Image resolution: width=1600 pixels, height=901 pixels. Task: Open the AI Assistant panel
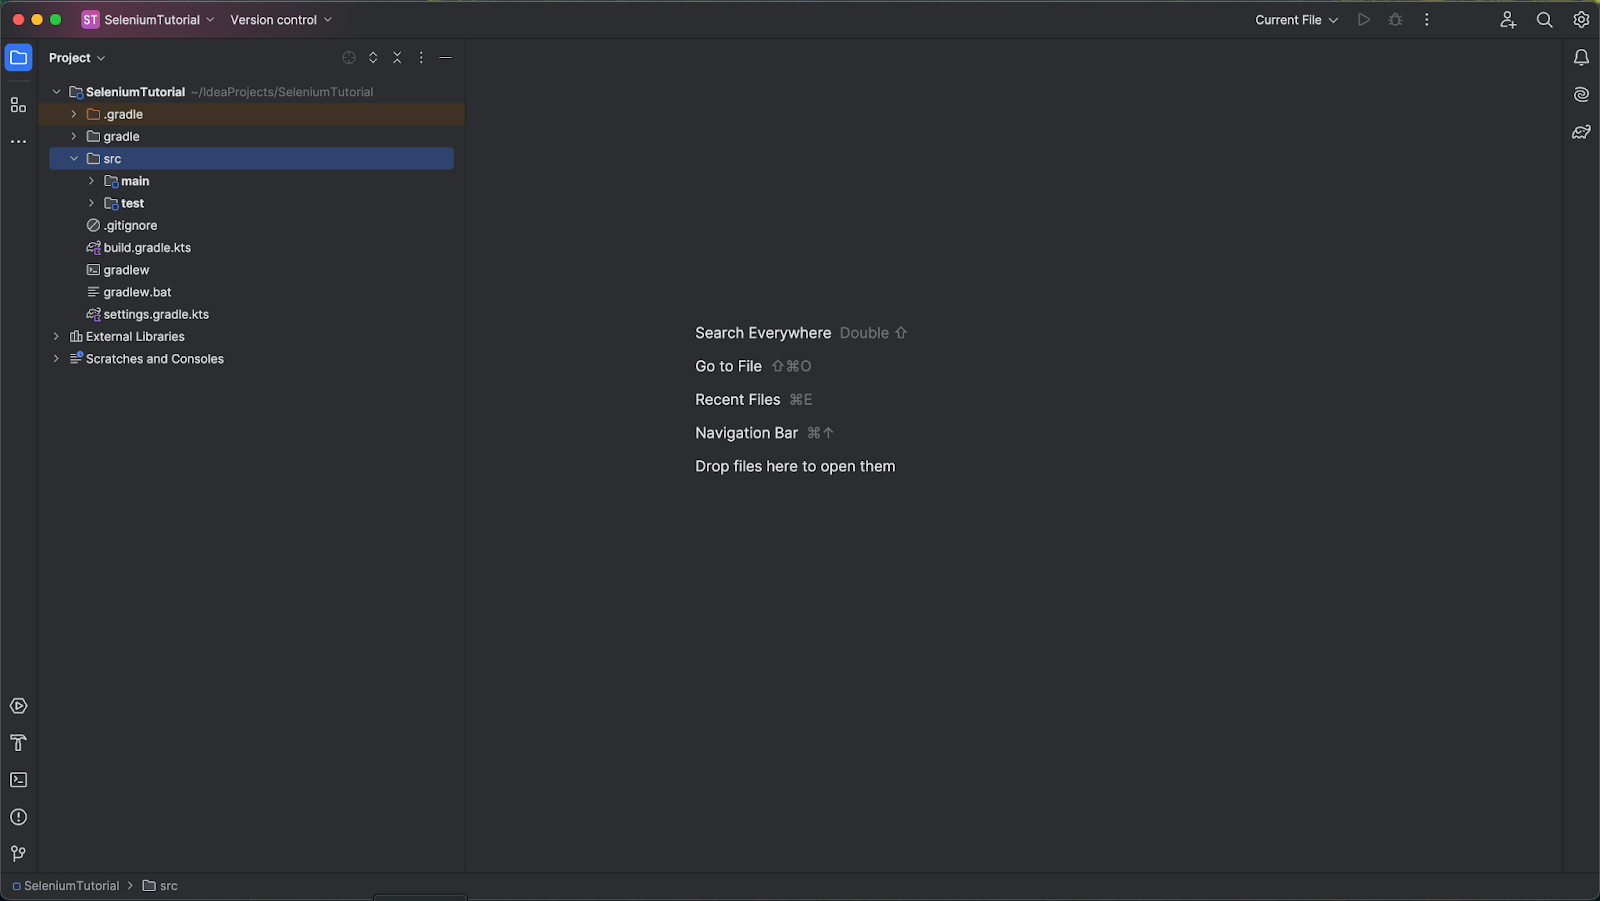coord(1581,94)
